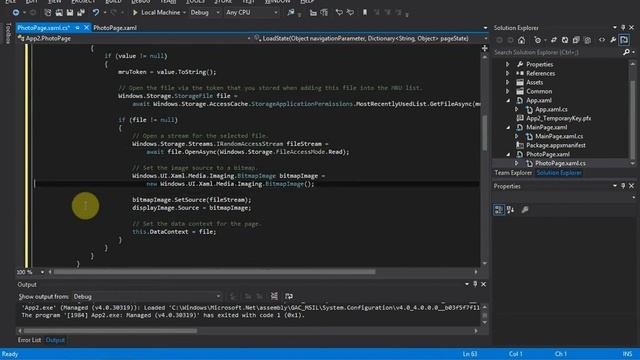Expand the Common folder
The height and width of the screenshot is (360, 640).
click(x=507, y=91)
